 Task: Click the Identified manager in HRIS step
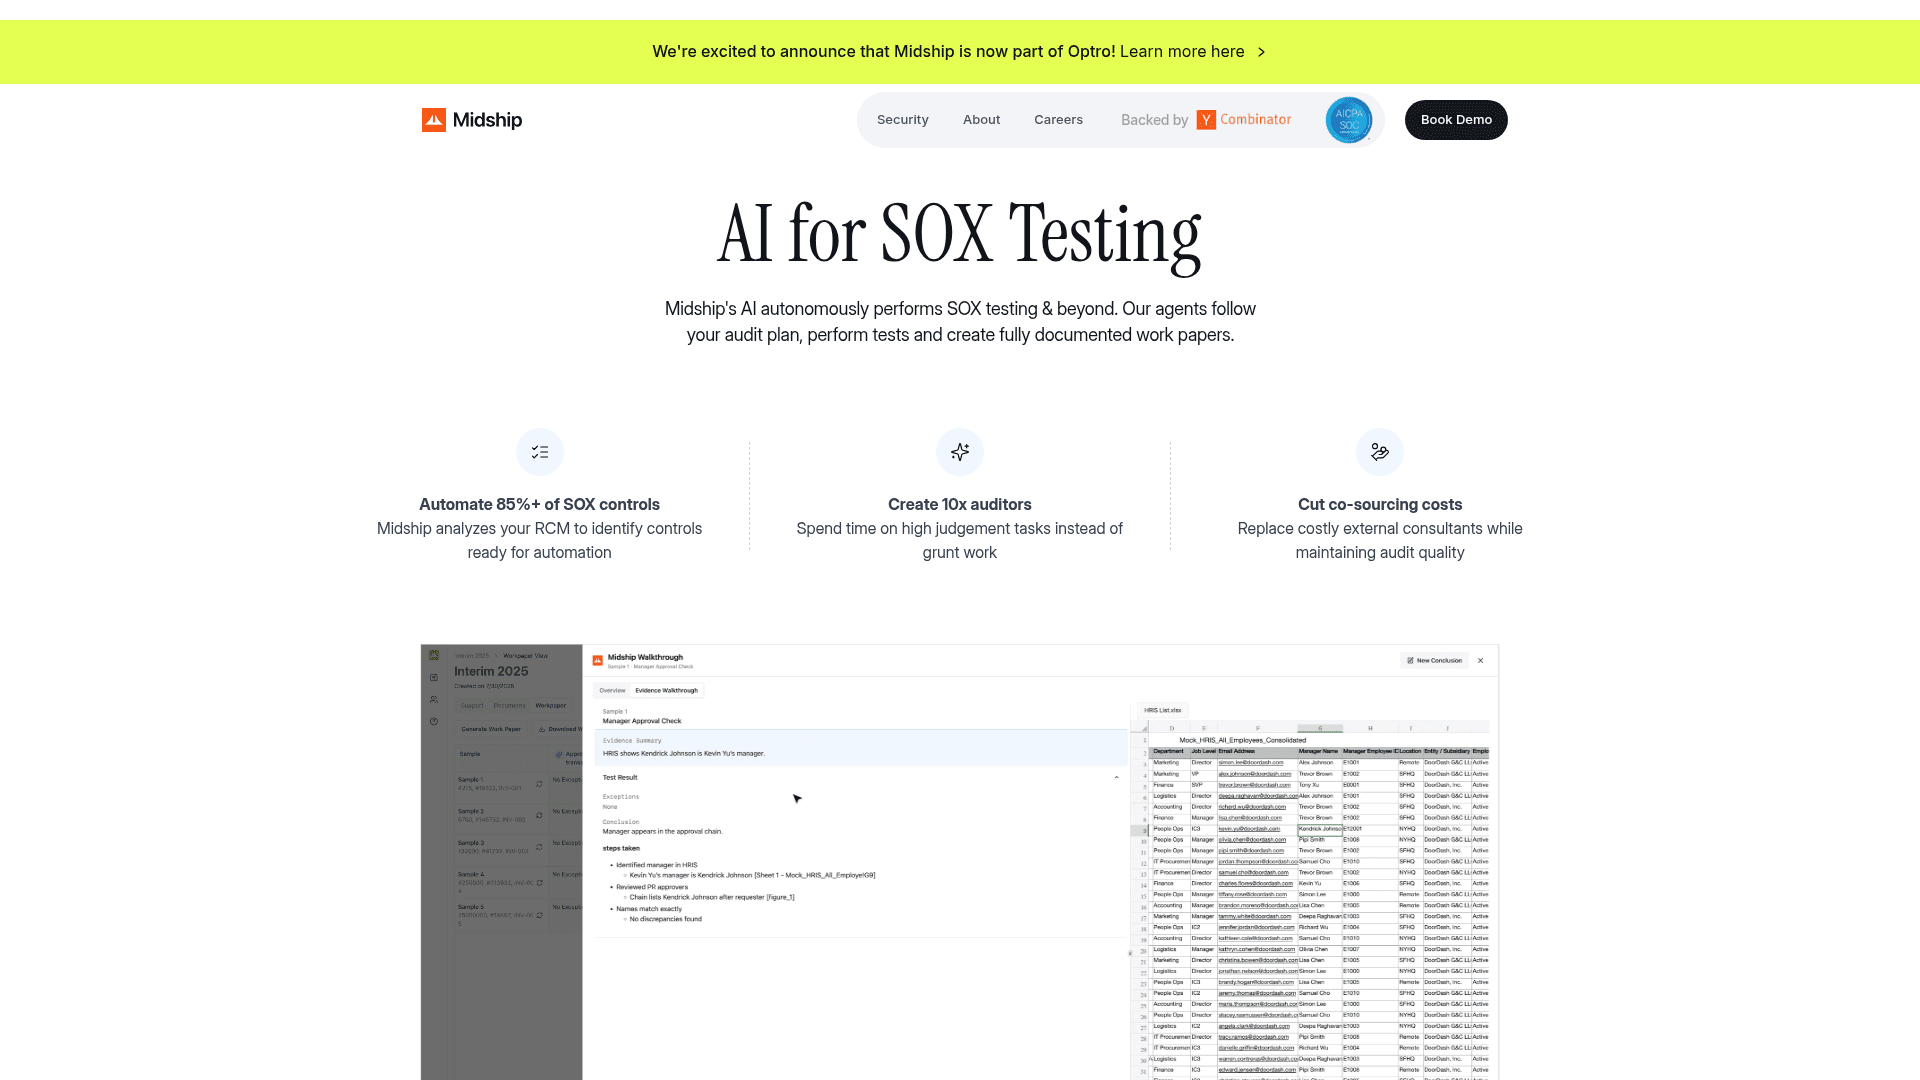point(657,865)
